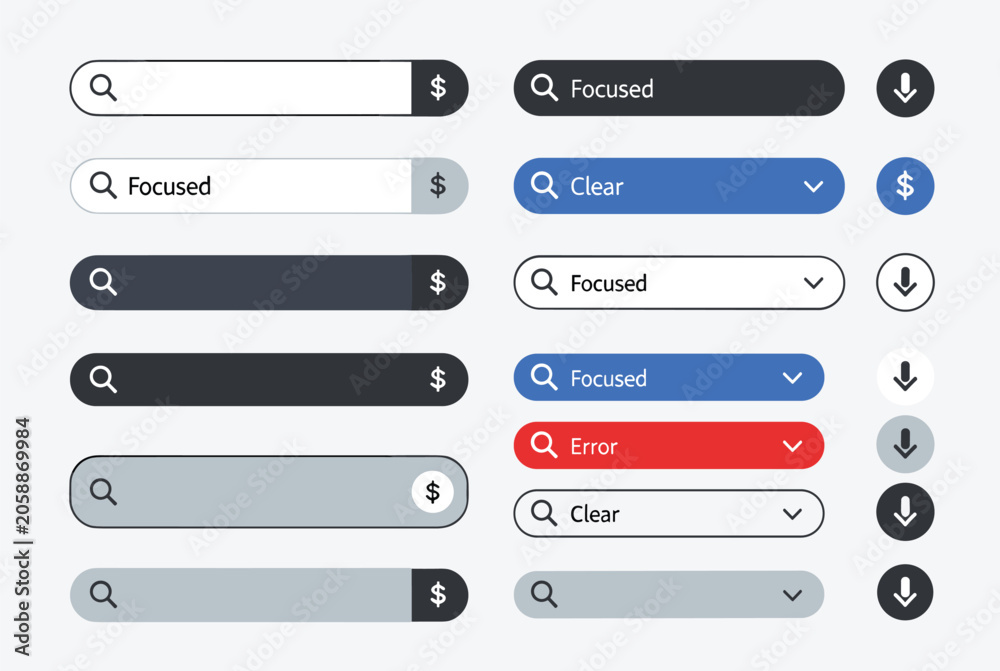The width and height of the screenshot is (1000, 671).
Task: Expand the gray empty dropdown chevron at the bottom
Action: tap(792, 595)
